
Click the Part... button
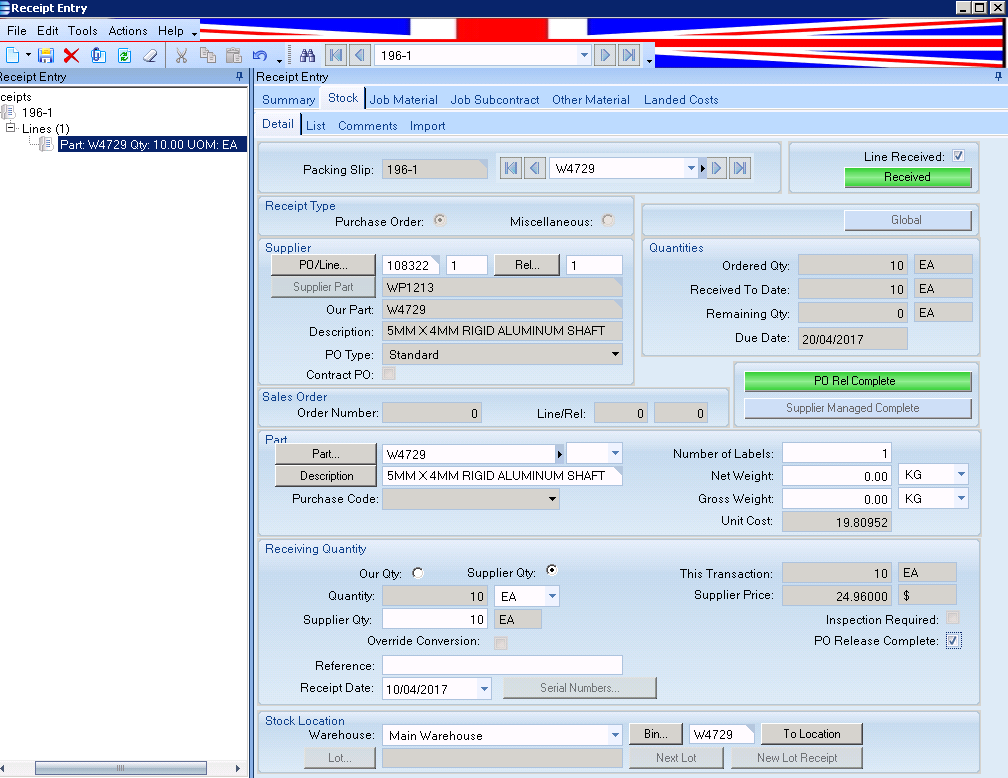click(326, 454)
